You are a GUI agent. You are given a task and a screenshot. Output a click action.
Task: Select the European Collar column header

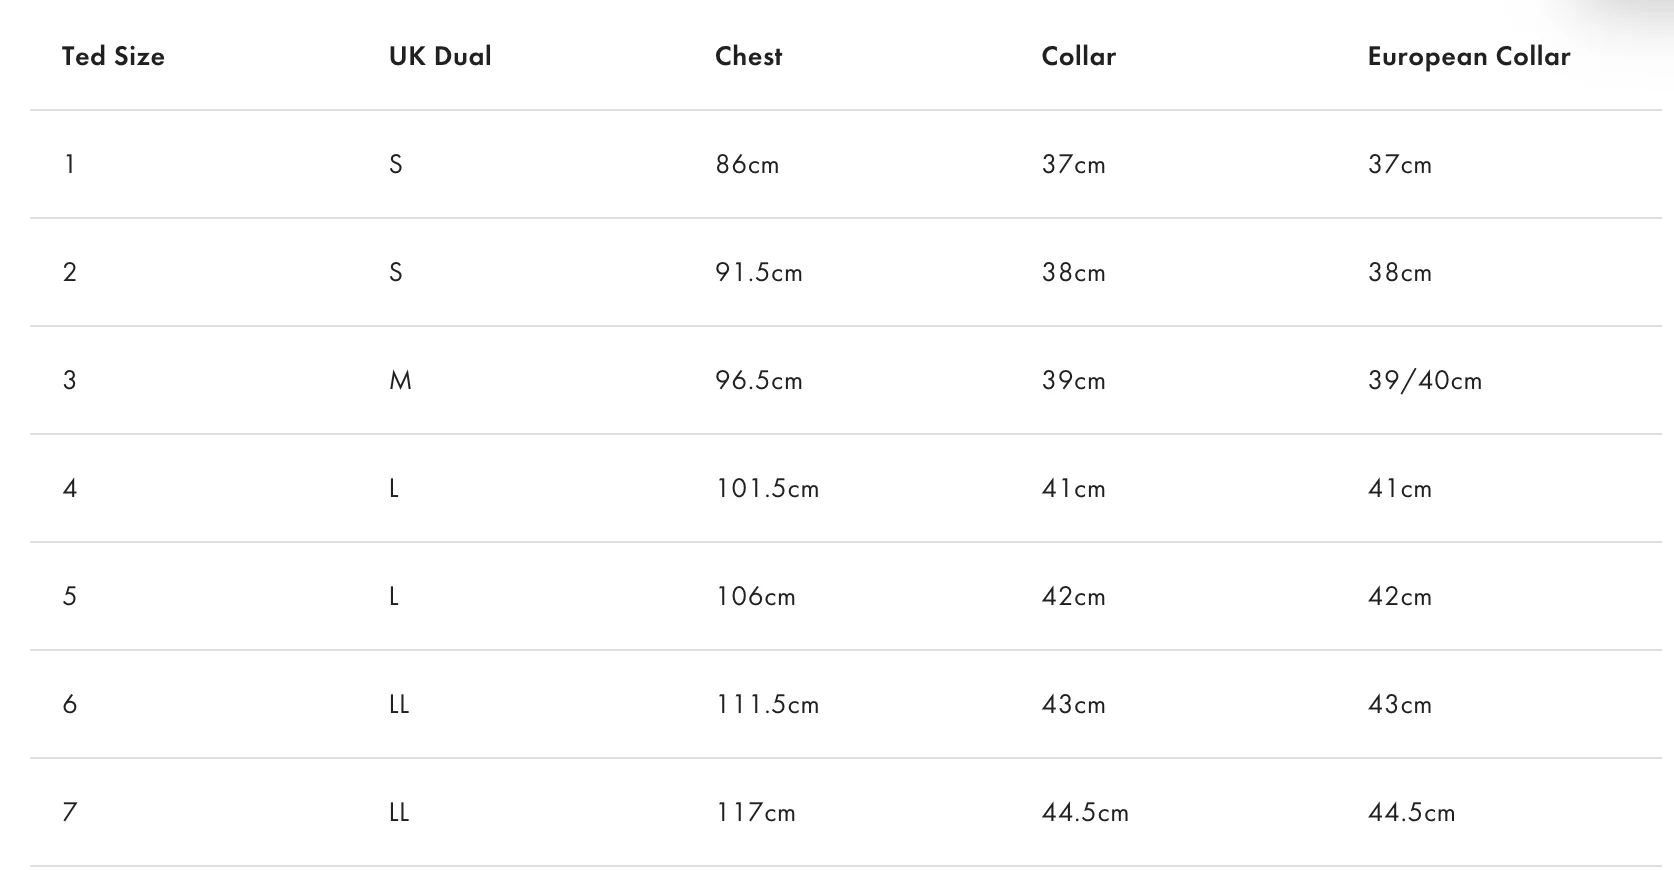pyautogui.click(x=1469, y=57)
